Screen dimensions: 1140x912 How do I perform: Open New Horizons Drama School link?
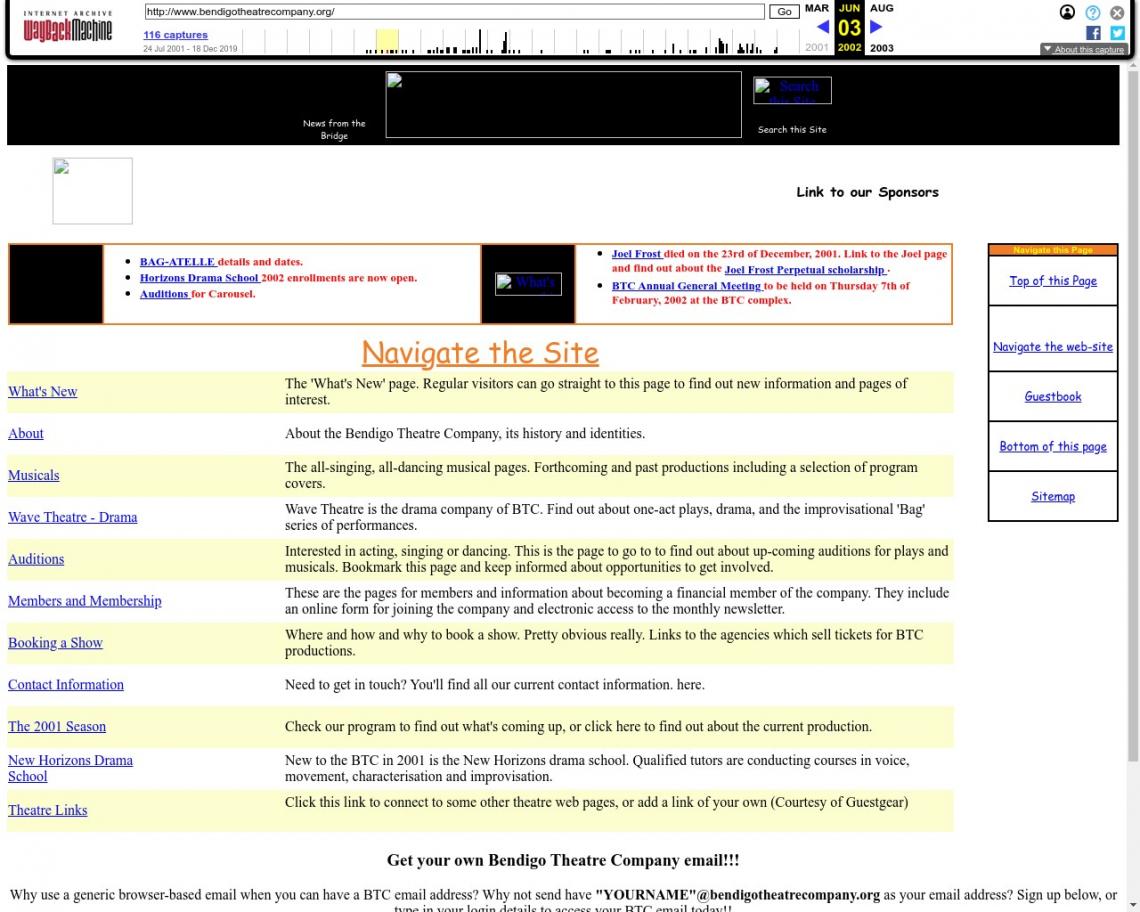[x=70, y=768]
